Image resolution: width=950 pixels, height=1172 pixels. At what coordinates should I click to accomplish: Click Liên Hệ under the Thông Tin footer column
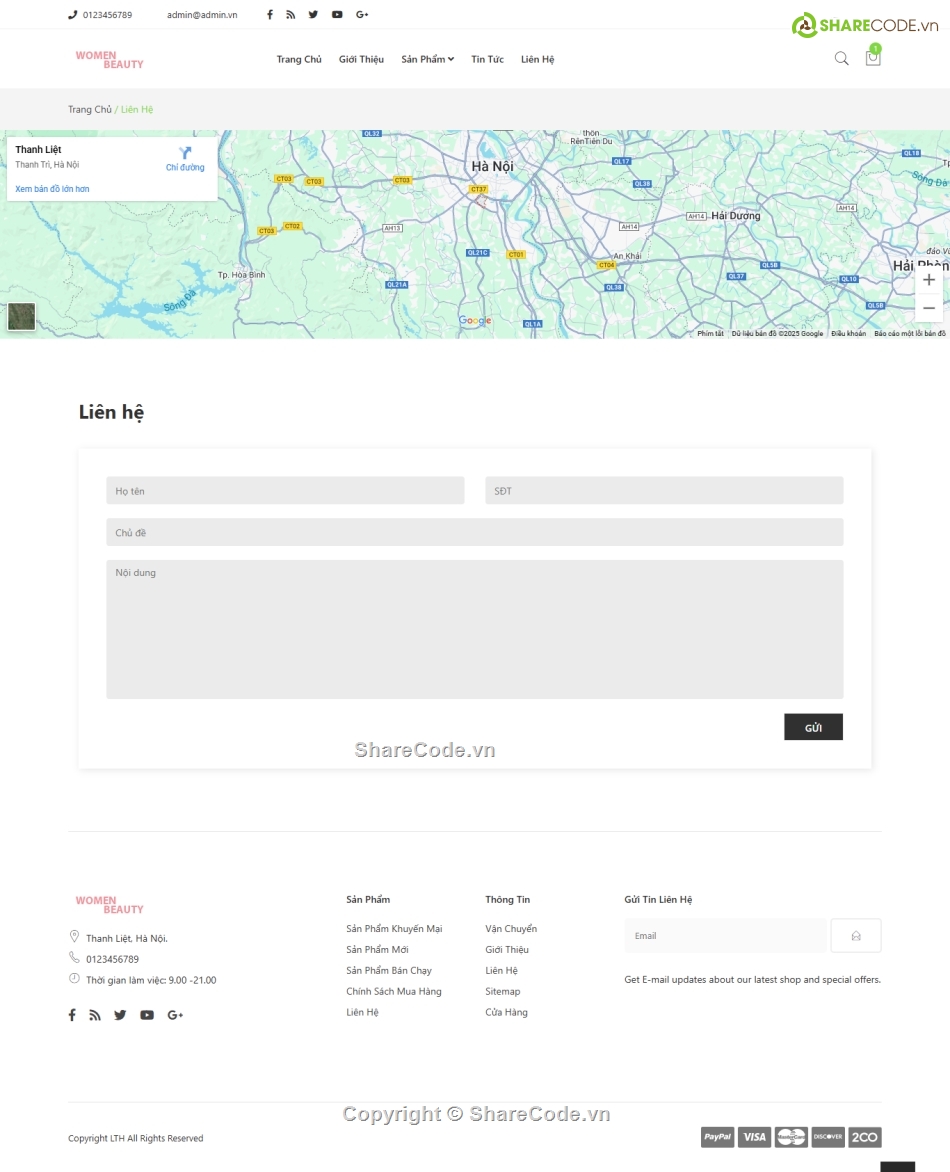502,970
